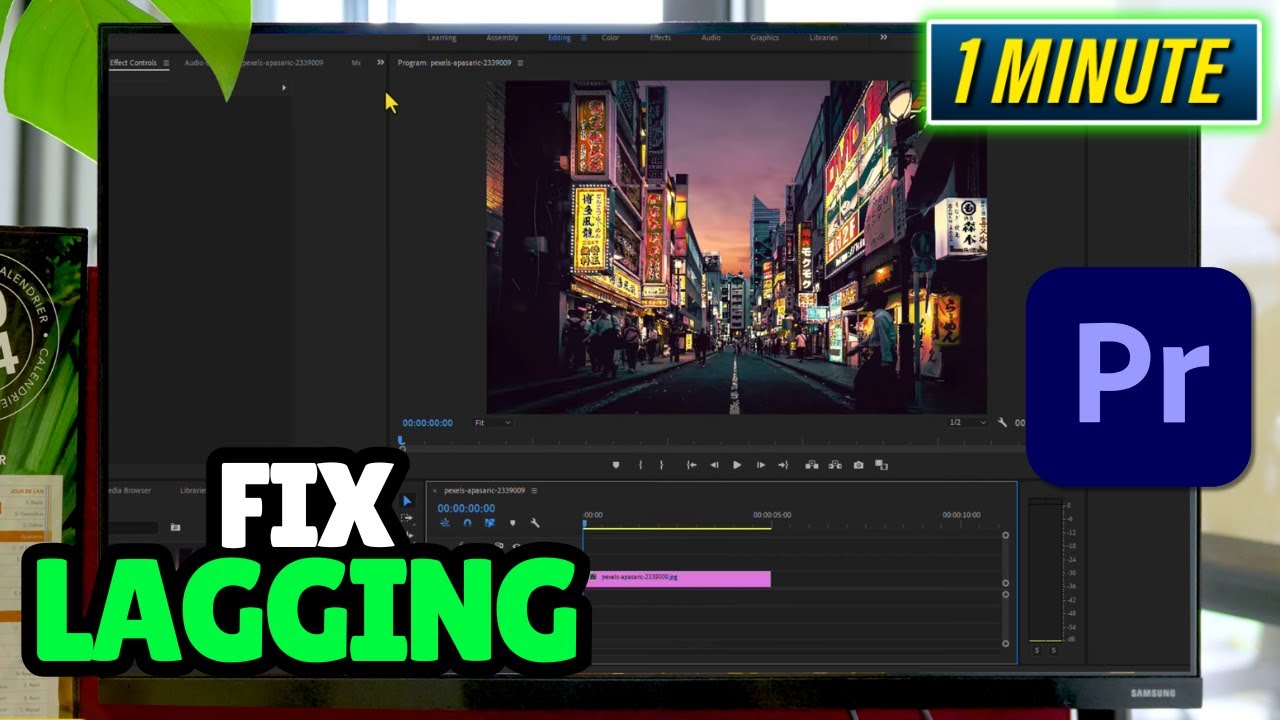This screenshot has height=720, width=1280.
Task: Open the Effect Controls tab
Action: [133, 63]
